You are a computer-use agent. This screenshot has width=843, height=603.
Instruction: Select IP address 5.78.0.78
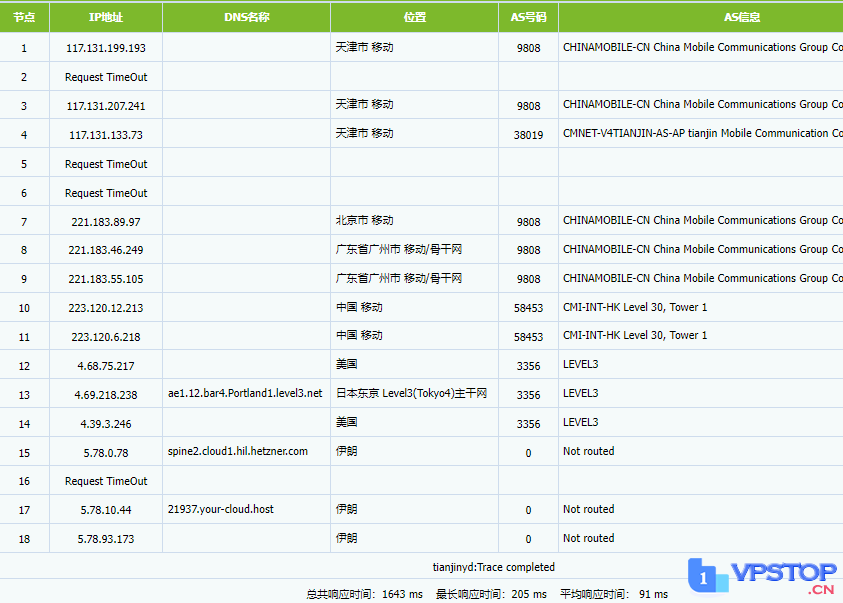106,453
